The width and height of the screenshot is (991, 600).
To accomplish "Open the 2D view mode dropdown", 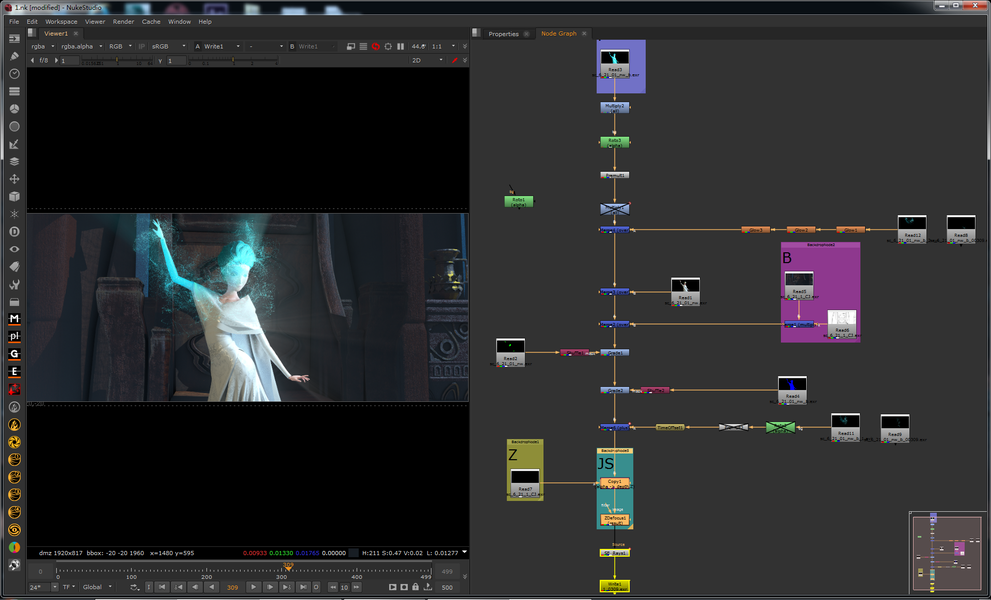I will pos(427,60).
